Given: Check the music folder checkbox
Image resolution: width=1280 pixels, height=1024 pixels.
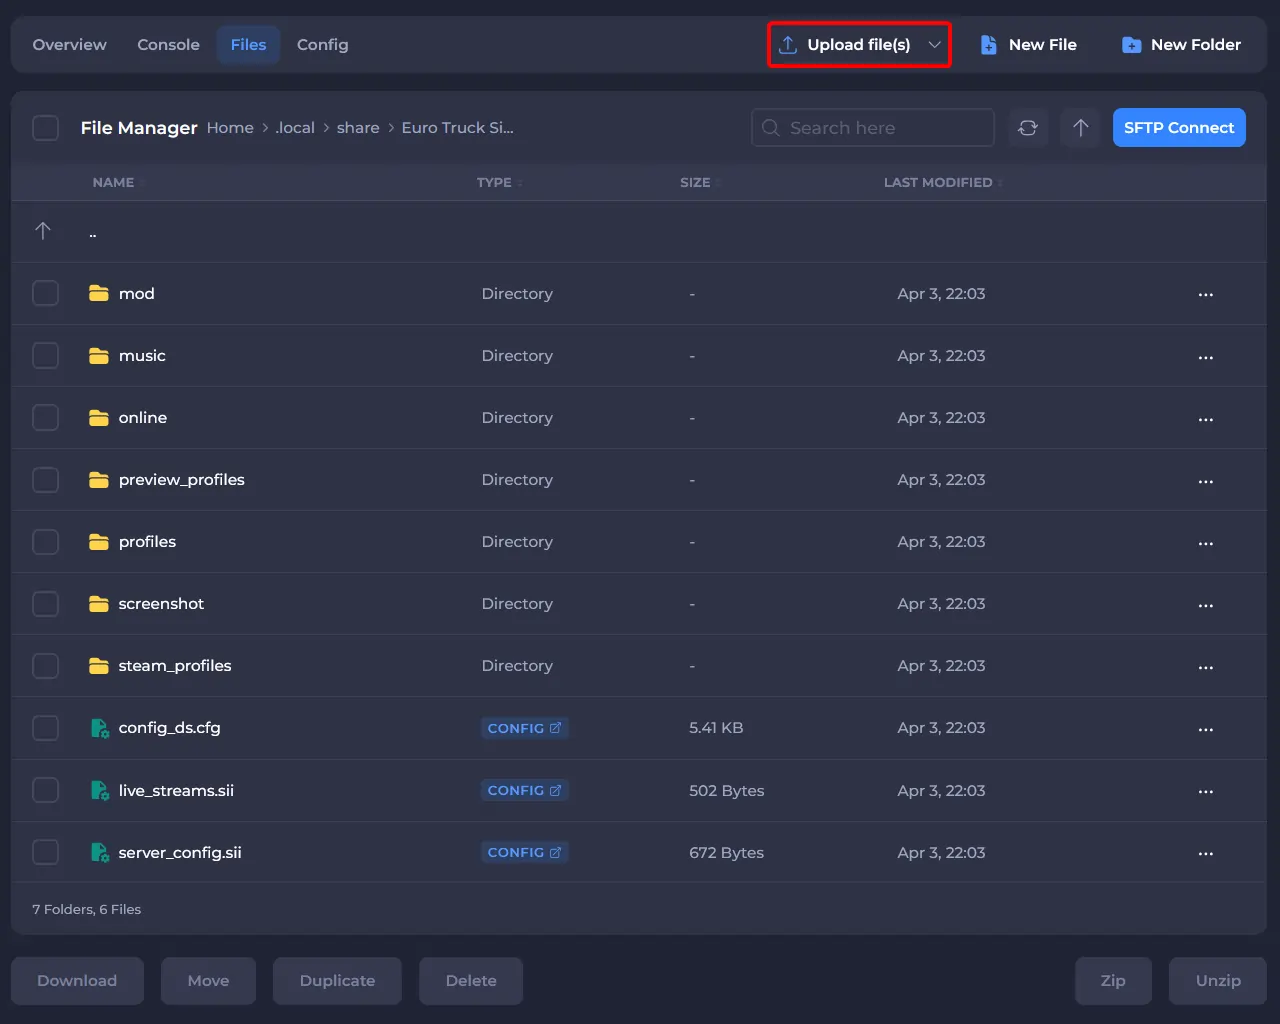Looking at the screenshot, I should (46, 356).
